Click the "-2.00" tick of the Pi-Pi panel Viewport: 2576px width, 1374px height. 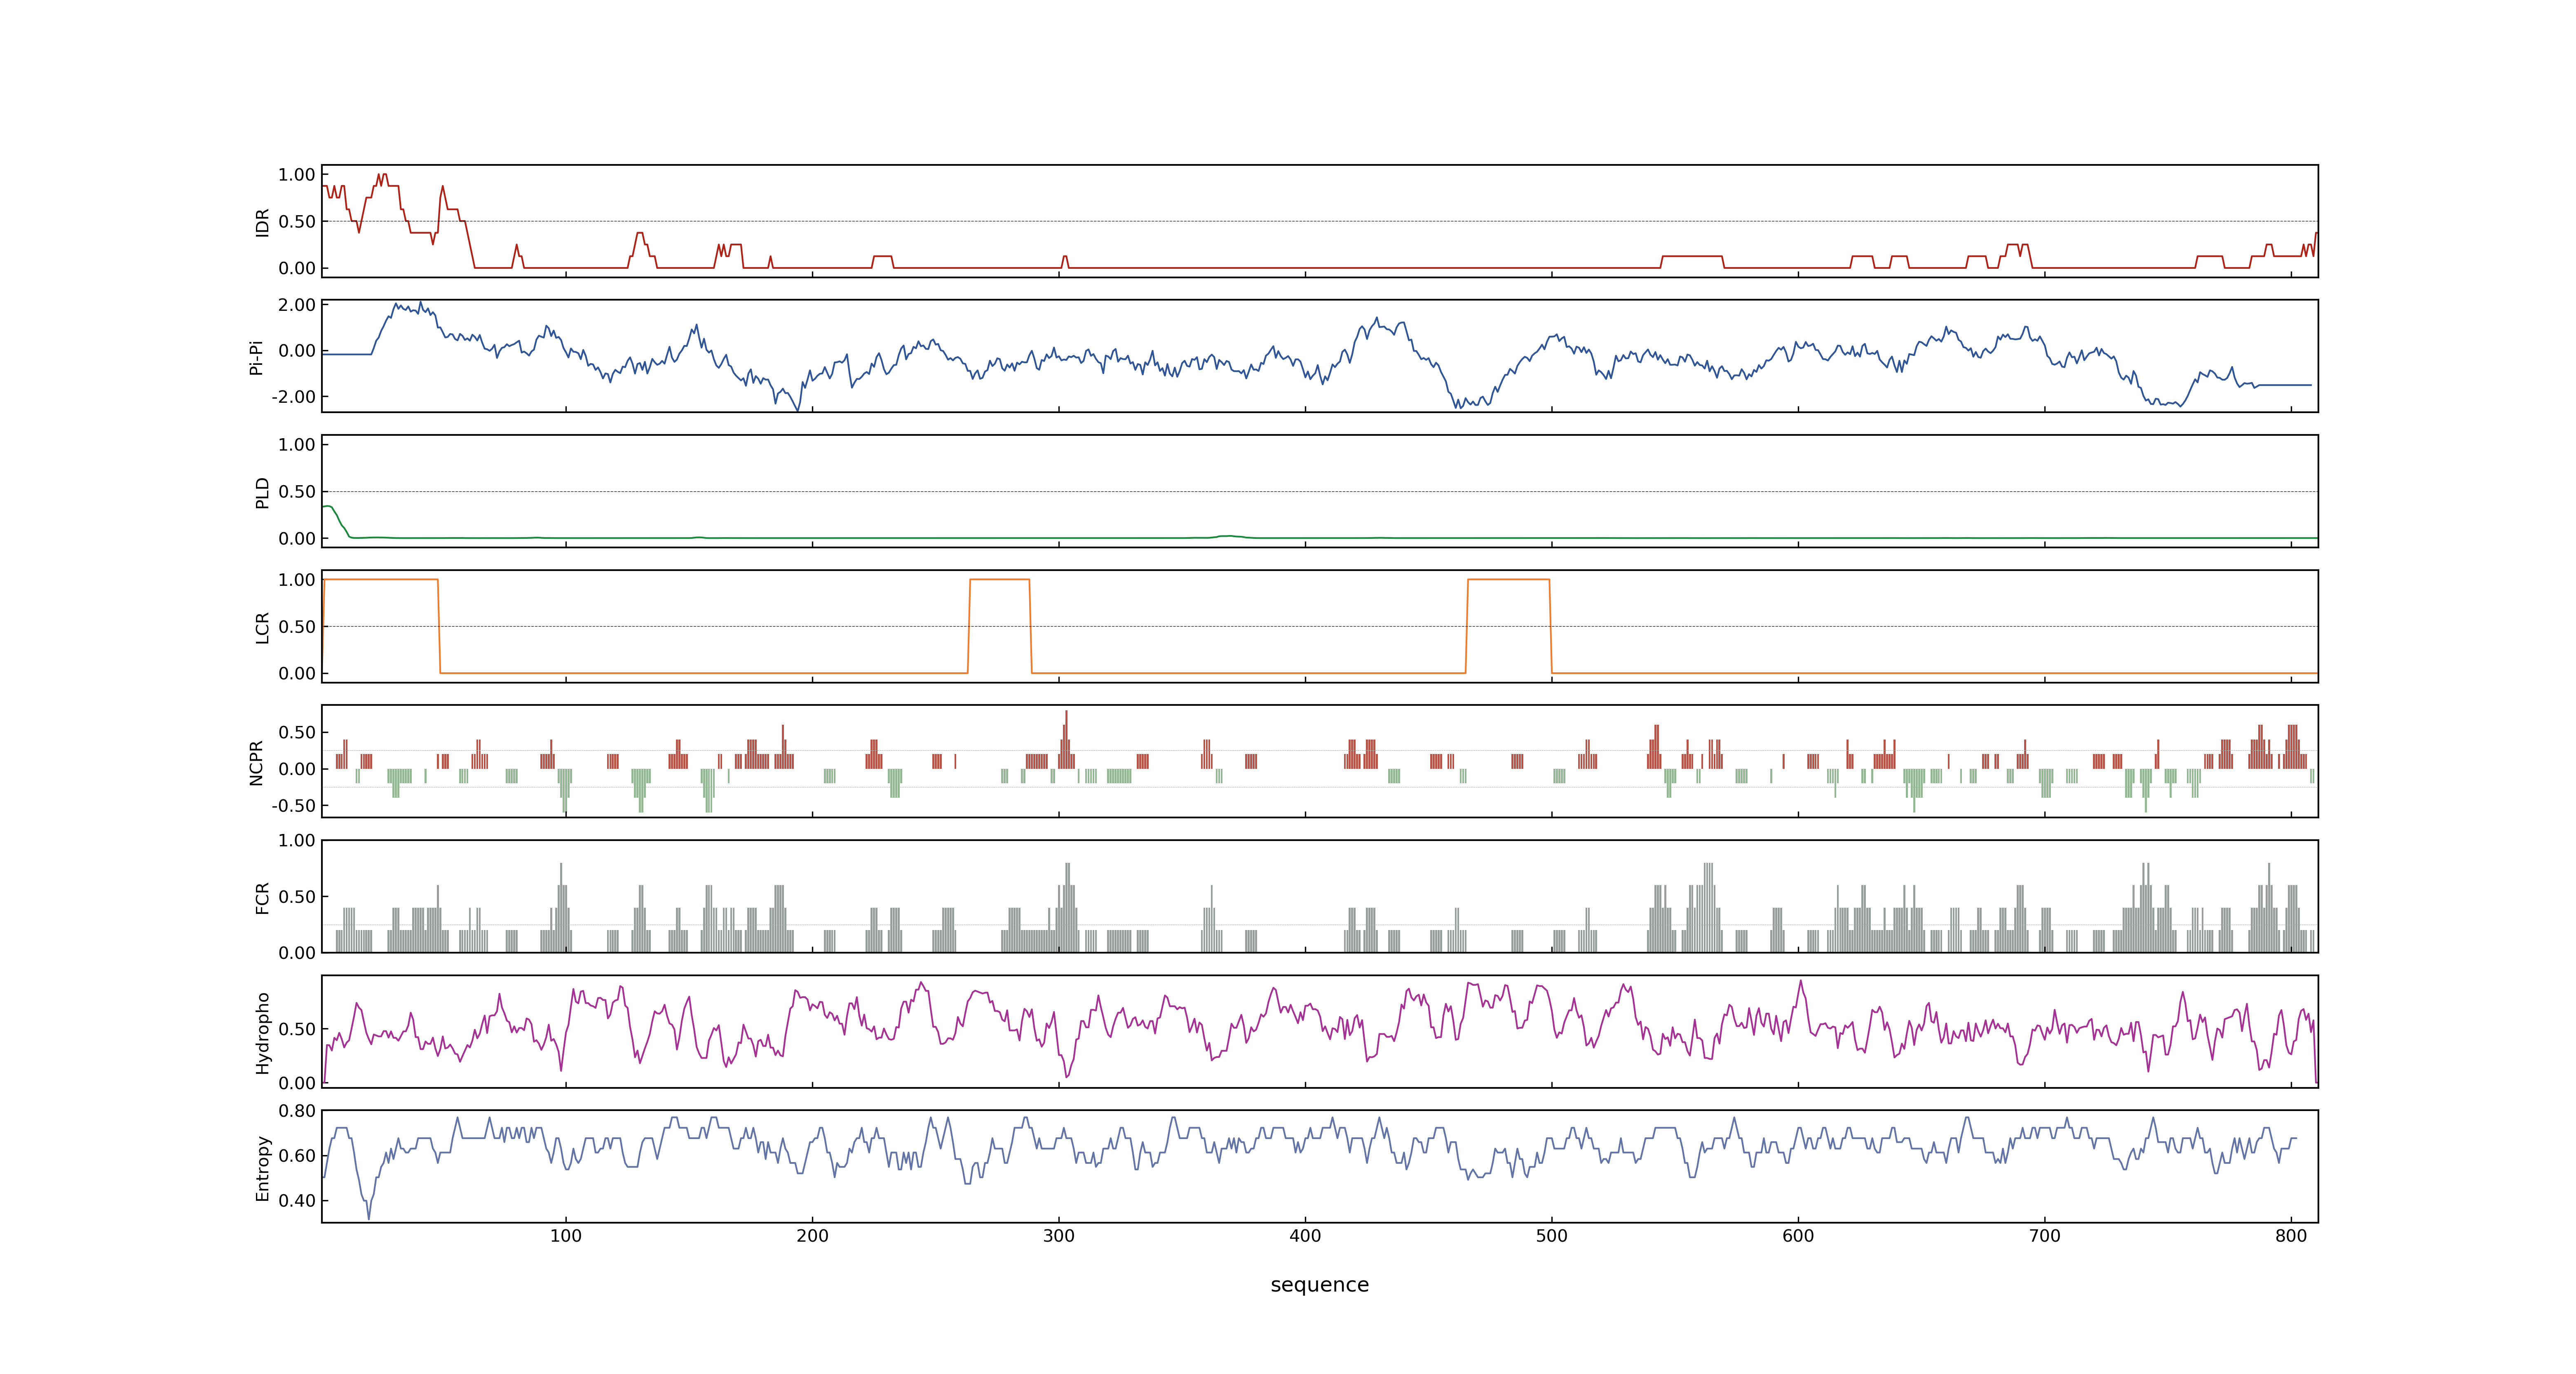[x=294, y=397]
